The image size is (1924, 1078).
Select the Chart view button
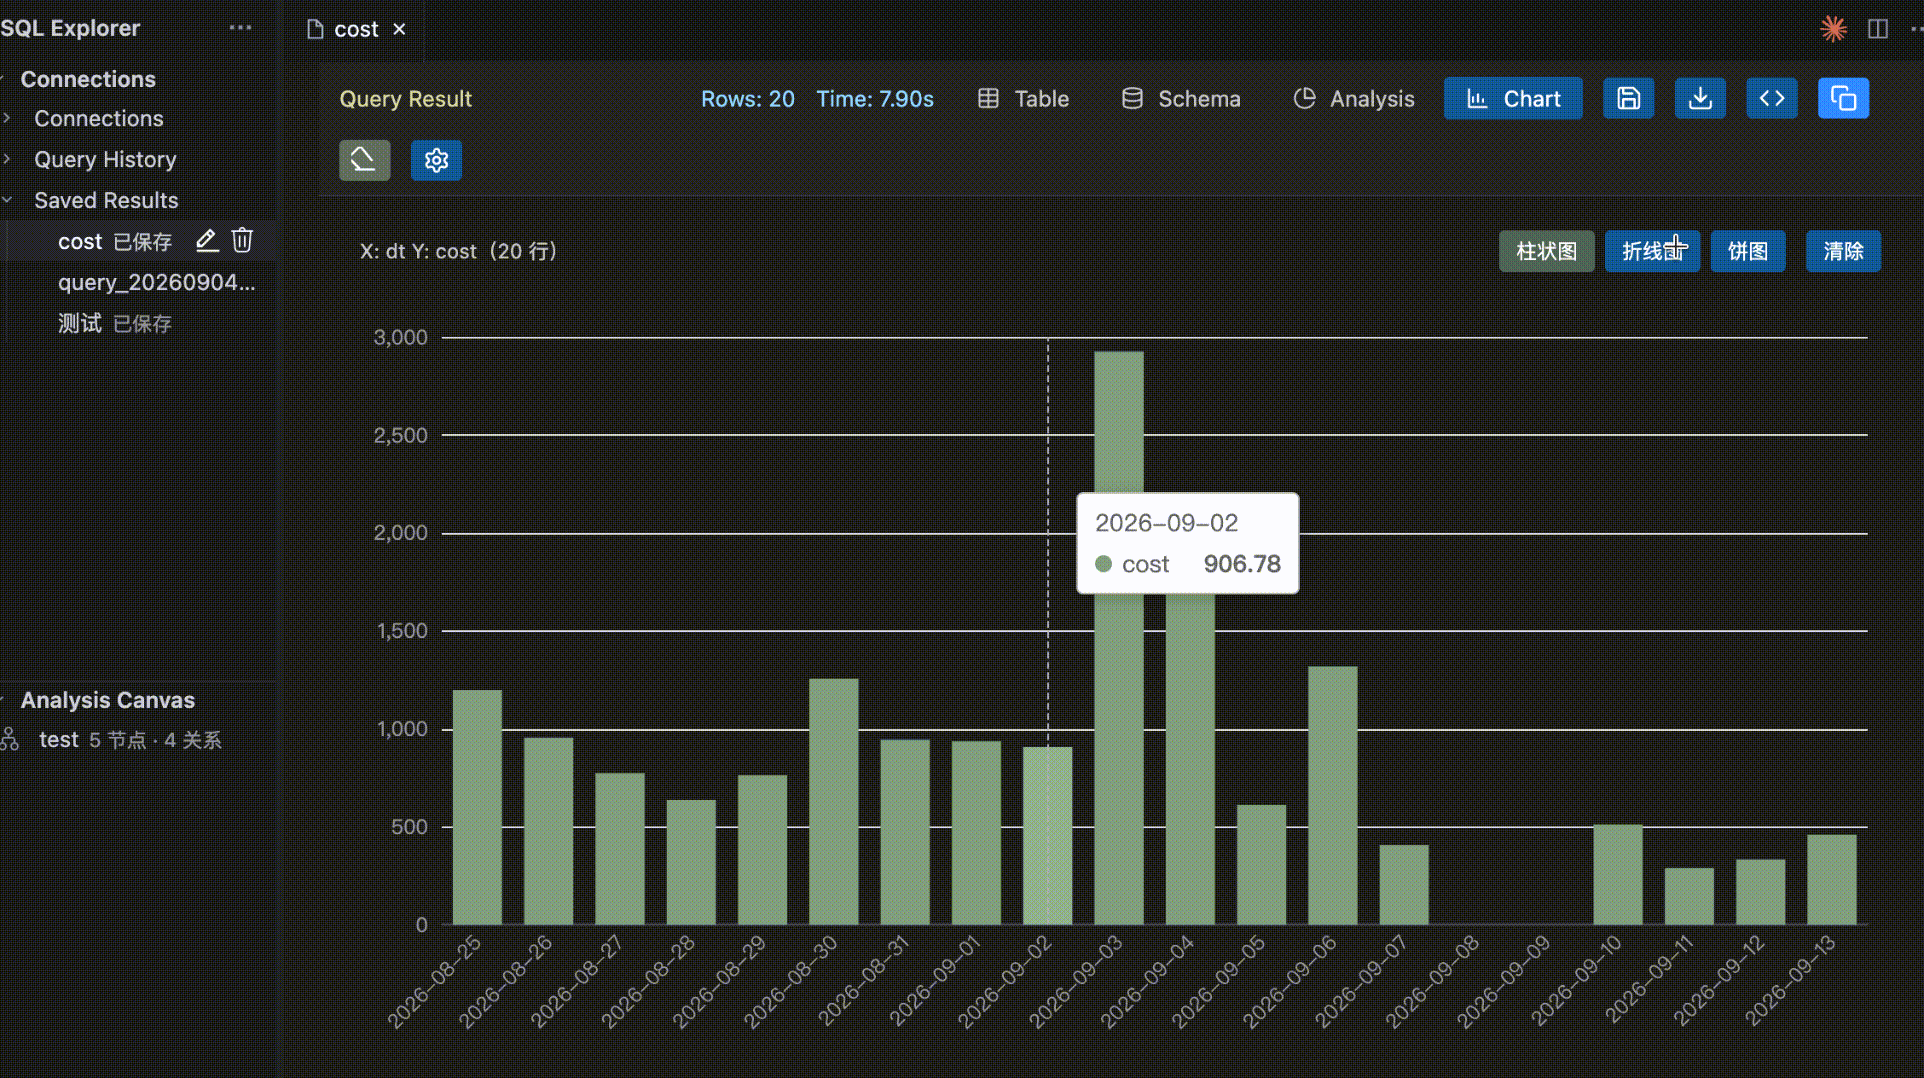coord(1513,98)
